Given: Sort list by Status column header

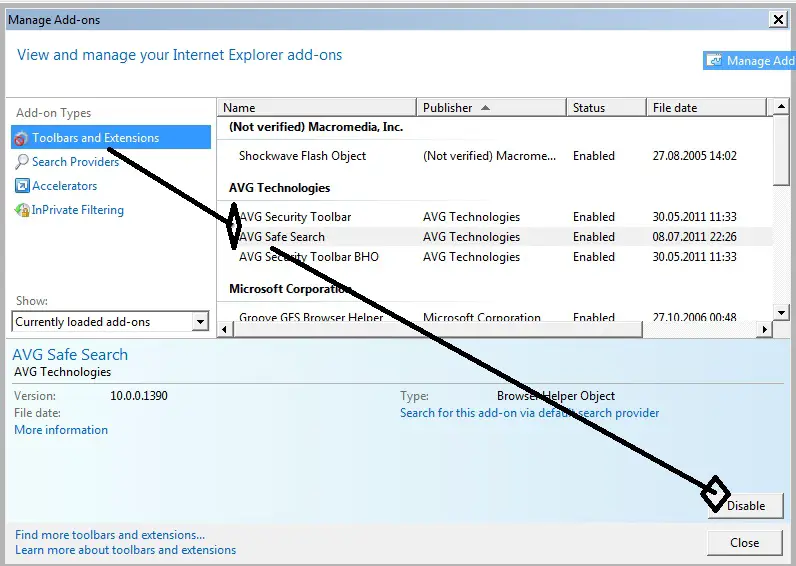Looking at the screenshot, I should coord(606,108).
